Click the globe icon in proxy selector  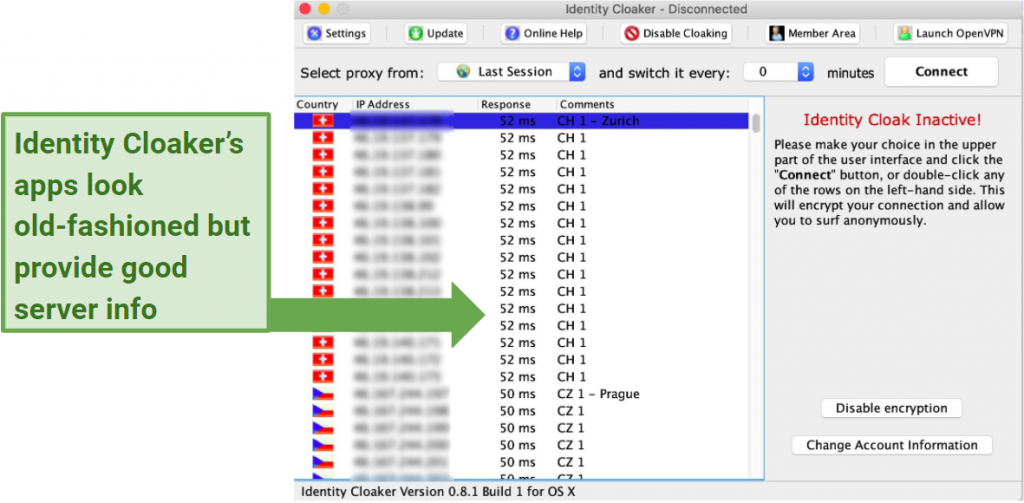pyautogui.click(x=463, y=72)
